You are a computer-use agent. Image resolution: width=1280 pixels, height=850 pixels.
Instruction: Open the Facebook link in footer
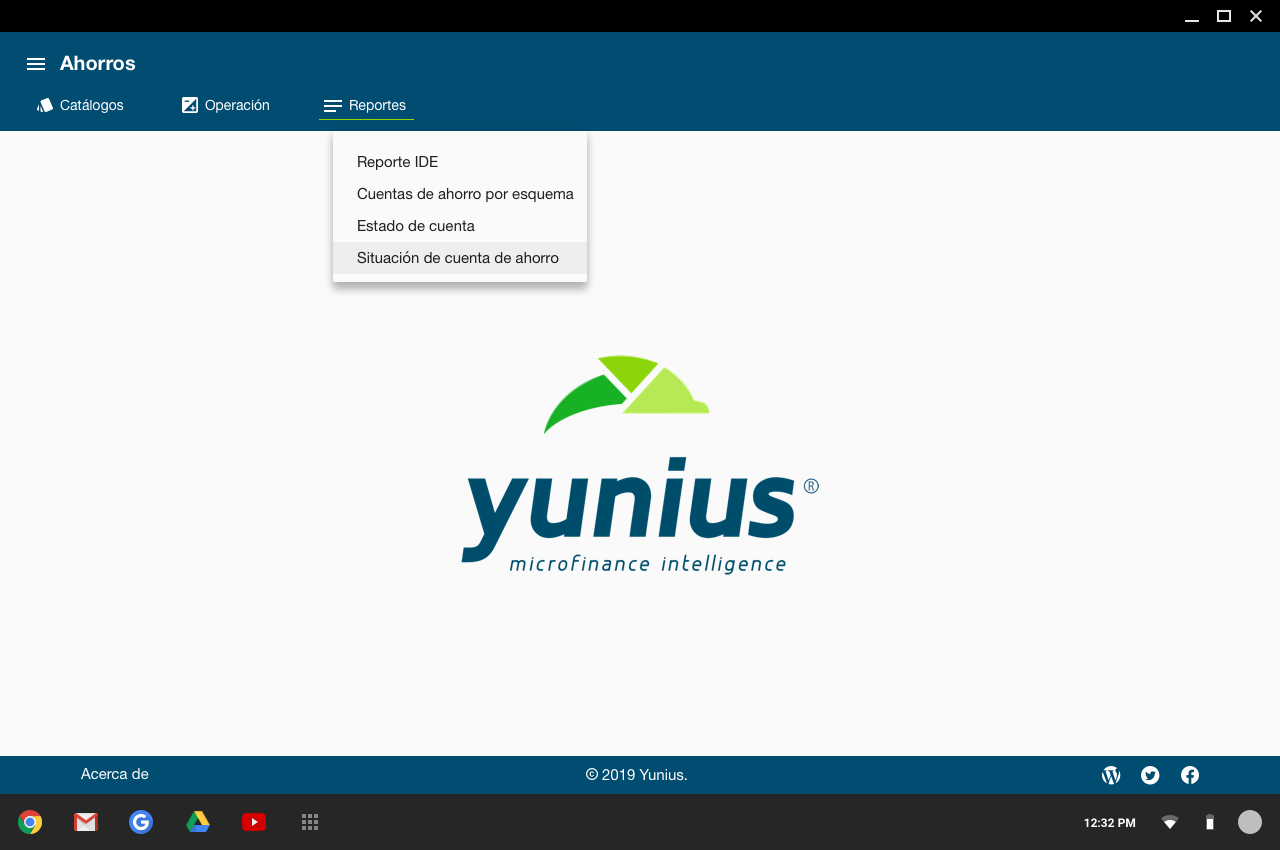pyautogui.click(x=1190, y=775)
